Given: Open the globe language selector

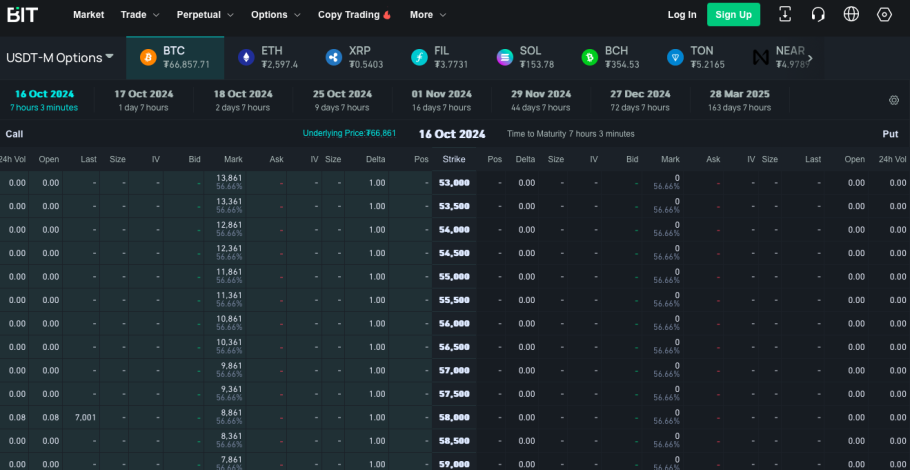Looking at the screenshot, I should 851,15.
